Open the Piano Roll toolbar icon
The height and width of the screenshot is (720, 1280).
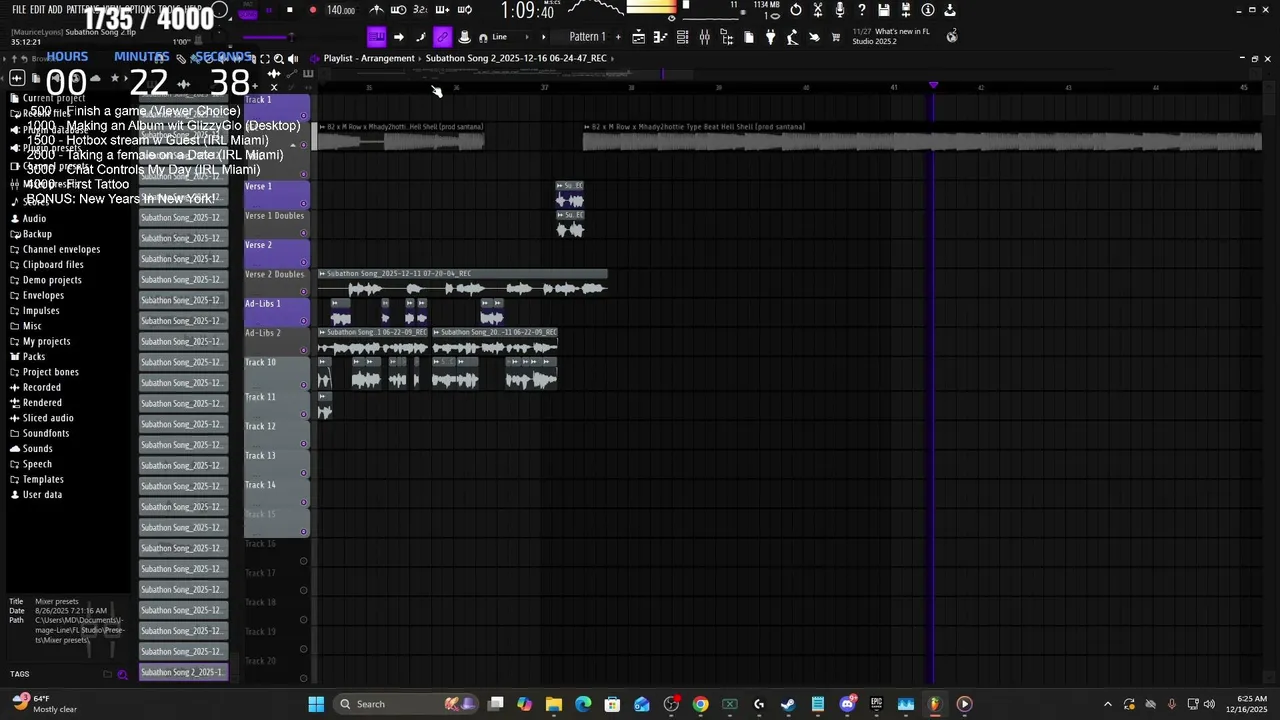click(660, 37)
